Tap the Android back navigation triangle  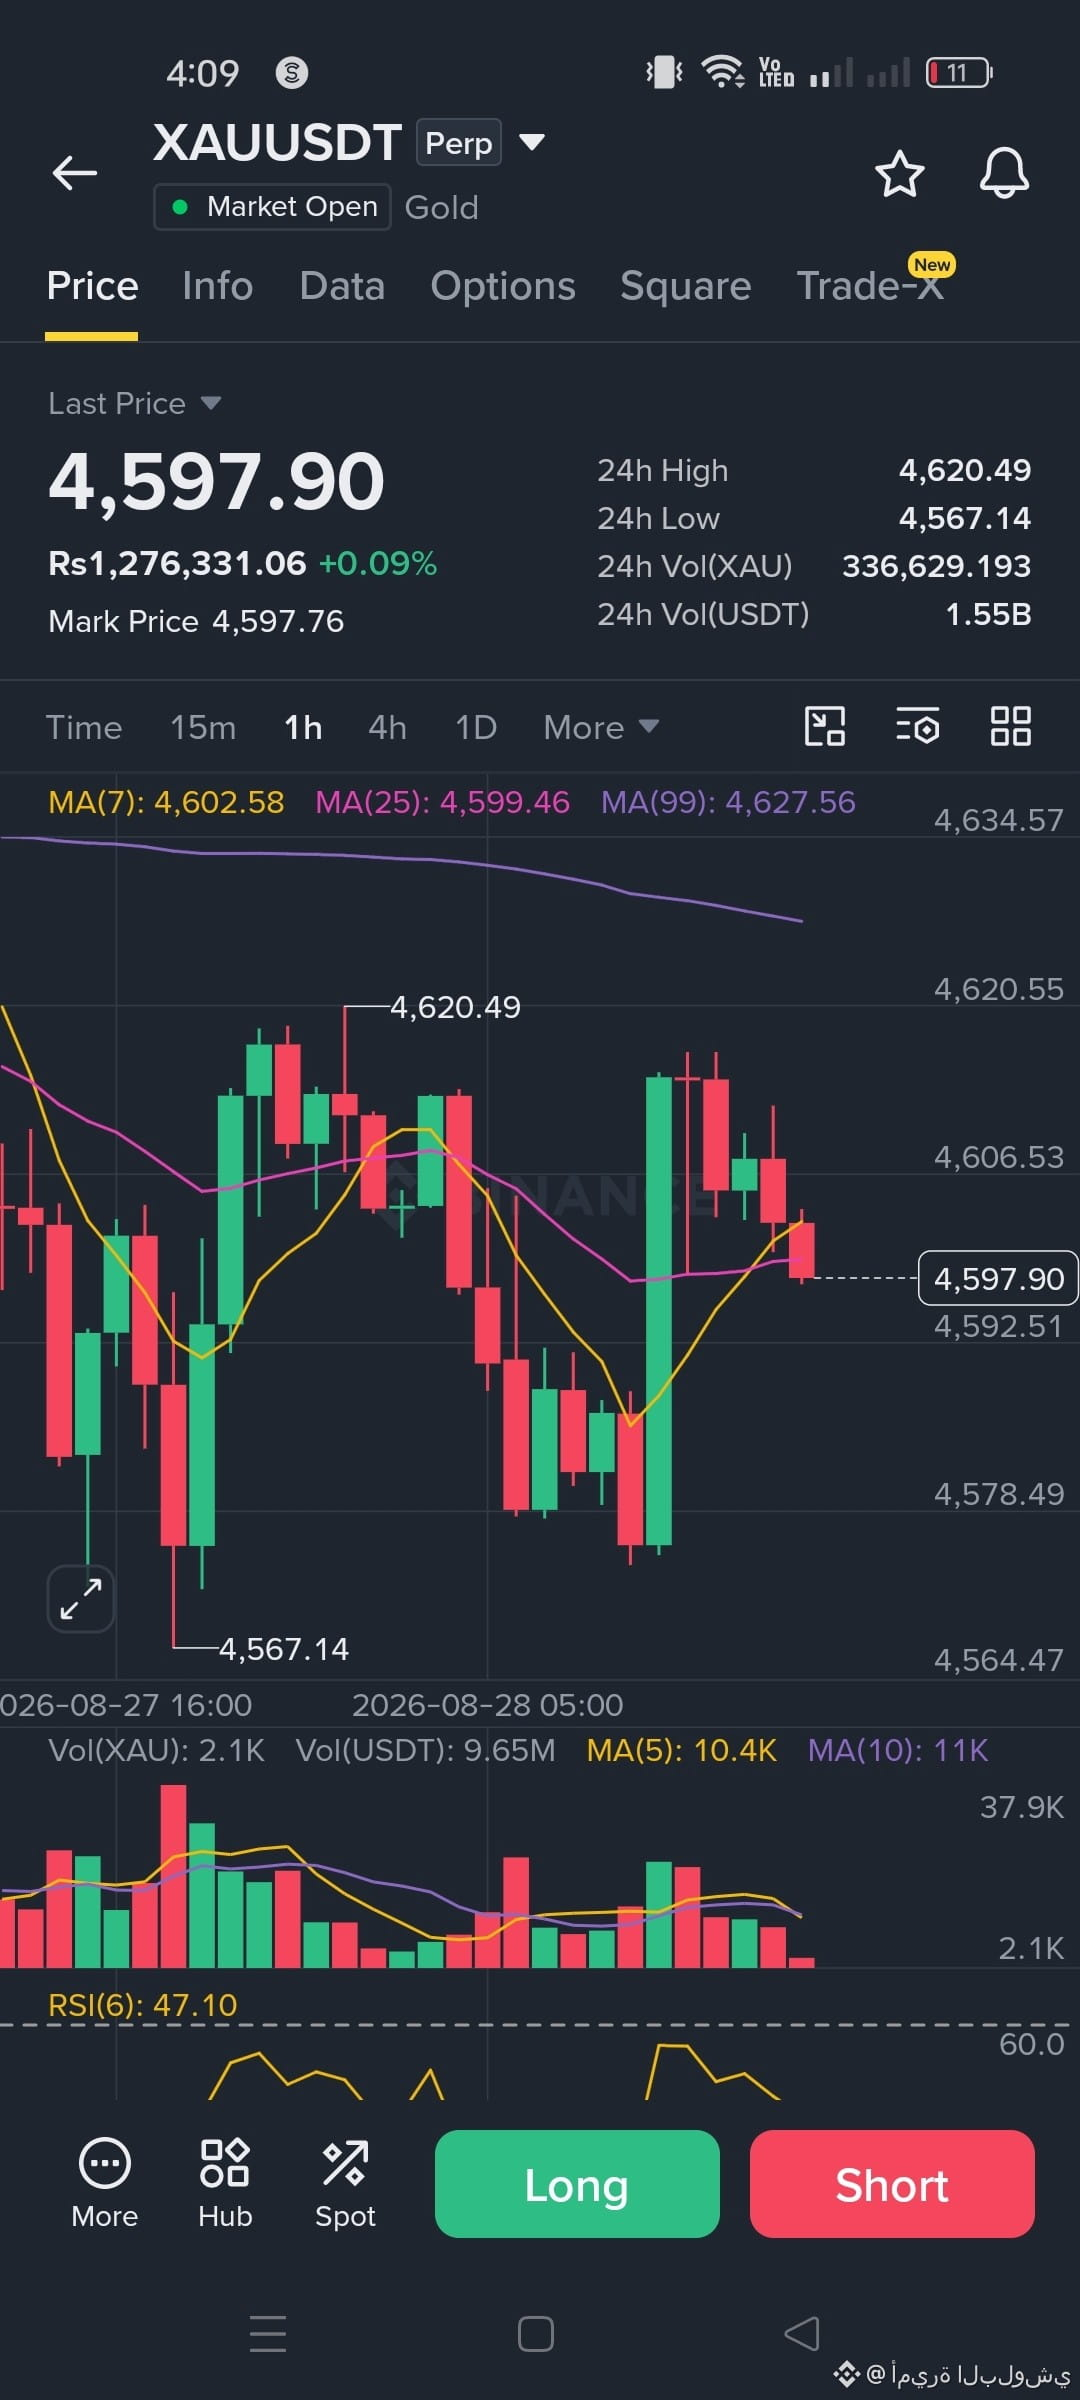click(x=802, y=2334)
